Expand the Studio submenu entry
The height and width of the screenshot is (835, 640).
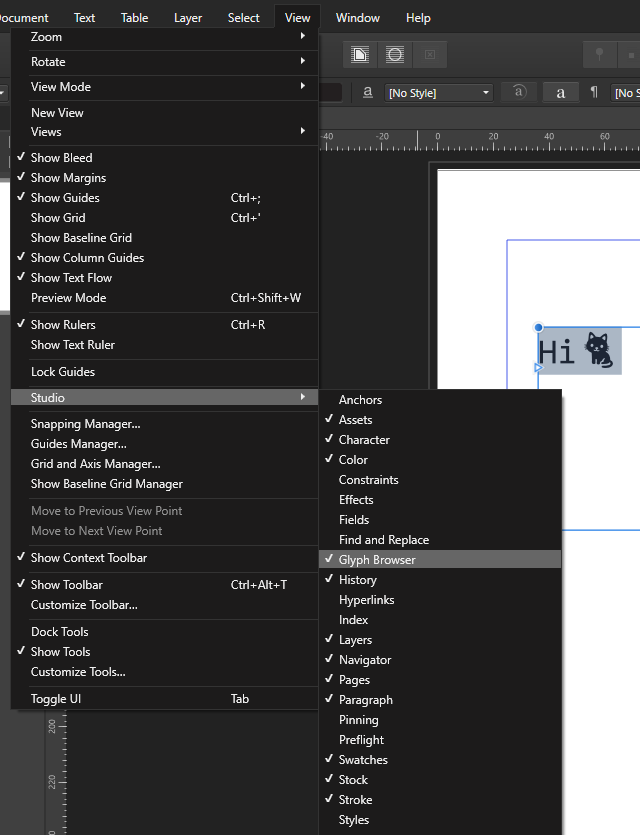click(x=165, y=398)
